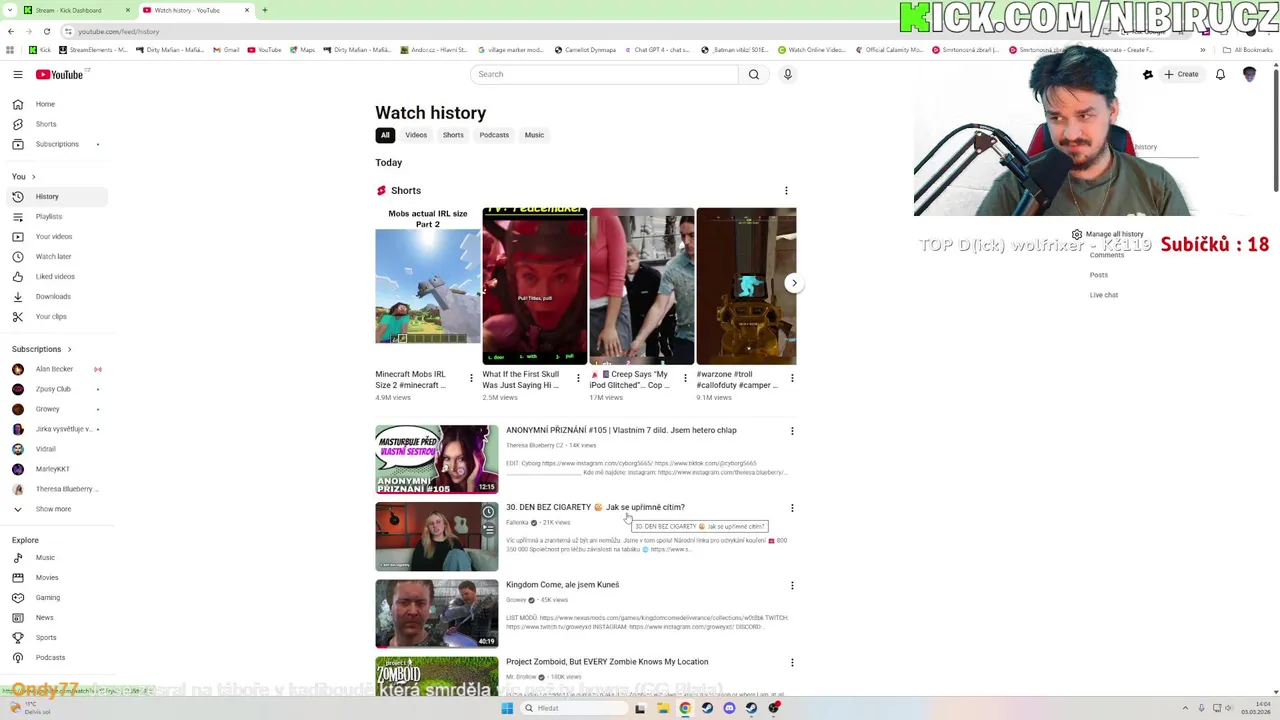Open File Explorer from the taskbar
This screenshot has height=720, width=1280.
coord(663,708)
